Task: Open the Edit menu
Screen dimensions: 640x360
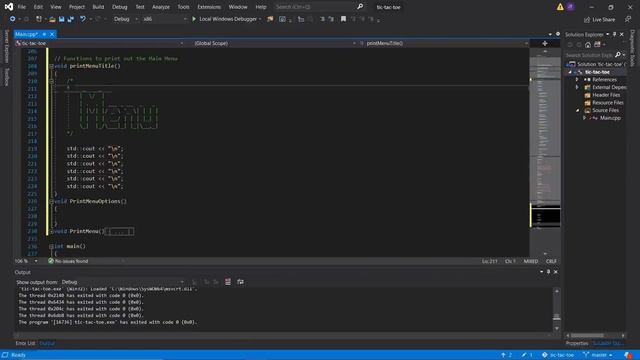Action: point(38,7)
